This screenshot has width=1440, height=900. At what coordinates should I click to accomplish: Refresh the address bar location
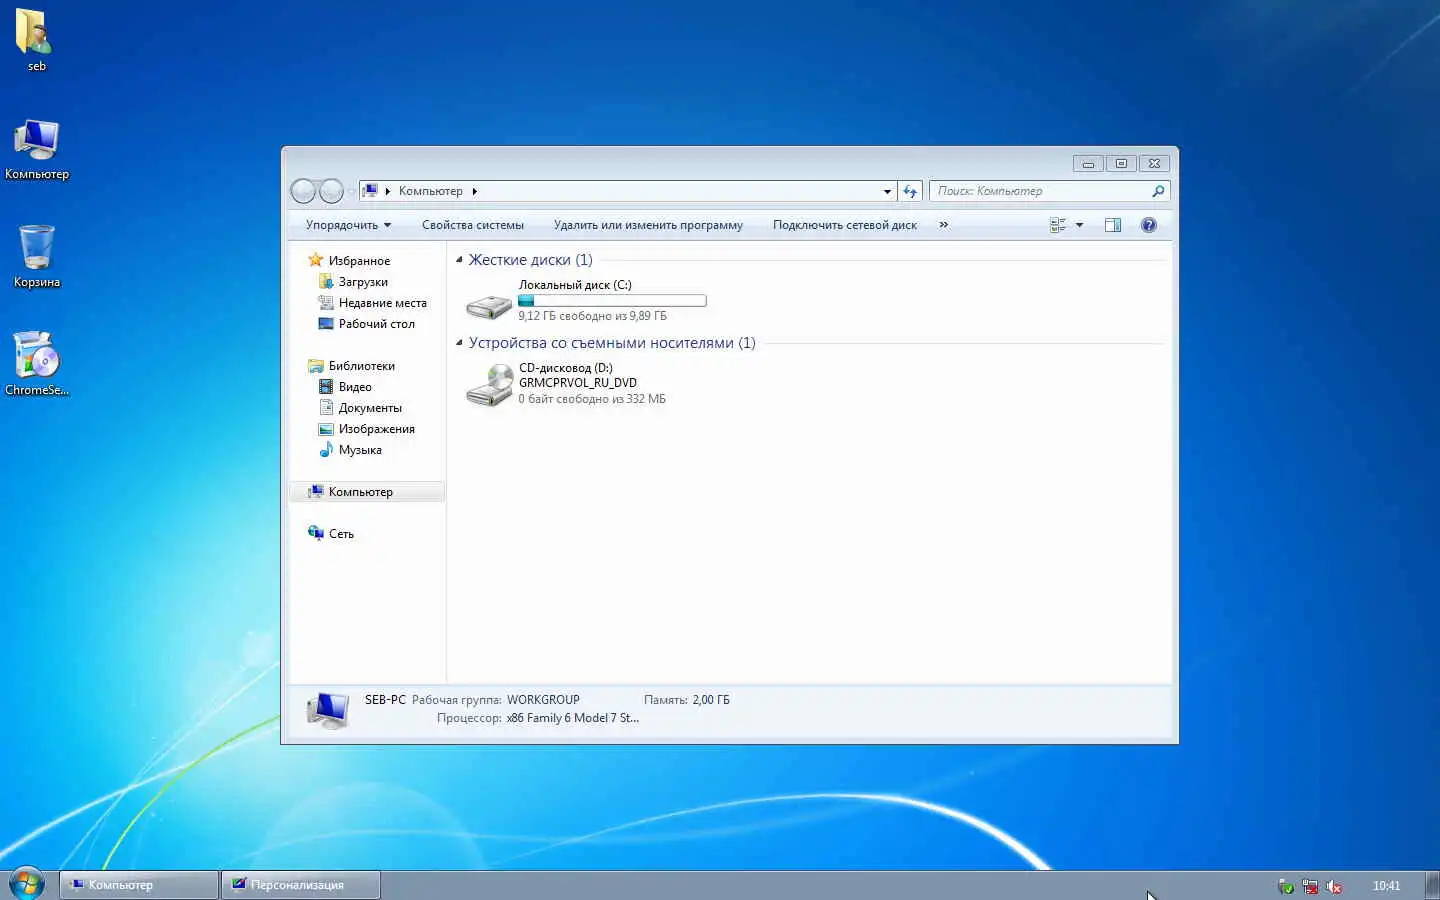click(x=910, y=191)
